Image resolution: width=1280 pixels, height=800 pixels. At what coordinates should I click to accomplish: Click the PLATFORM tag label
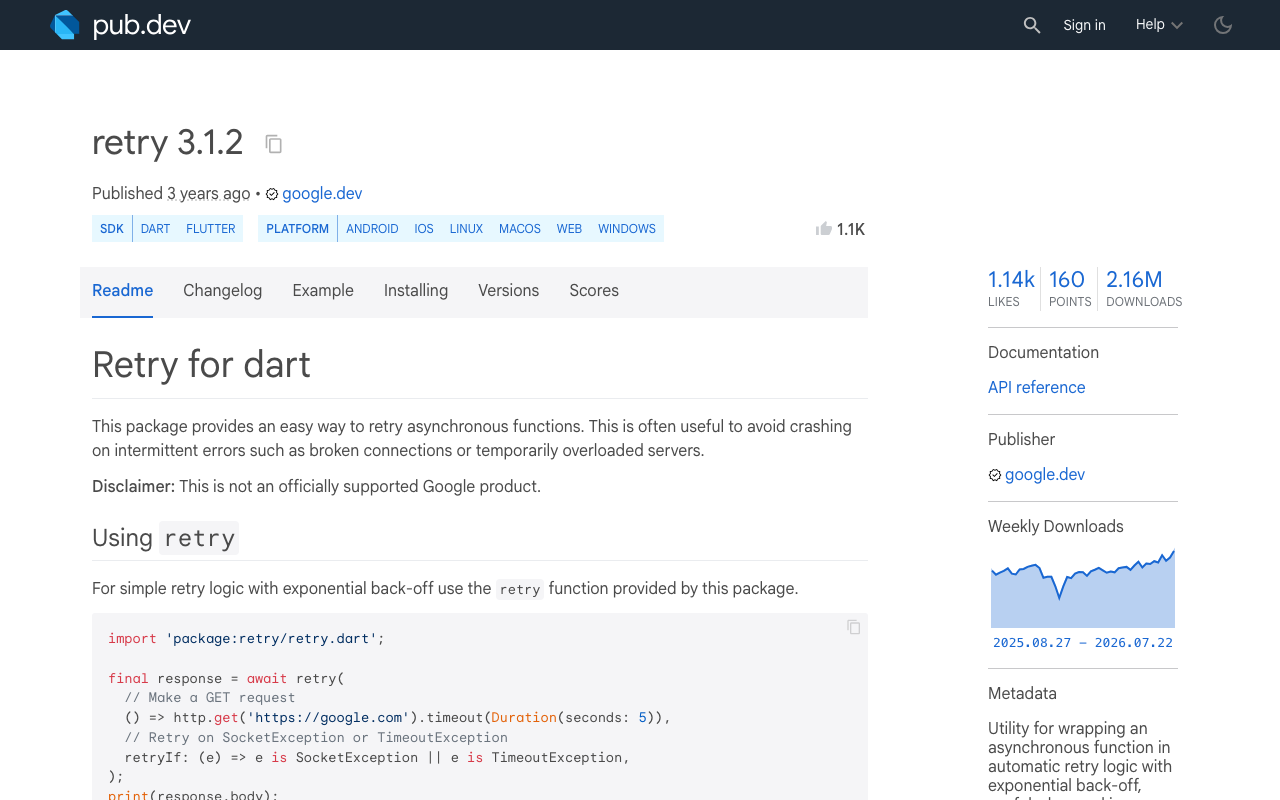[x=297, y=229]
